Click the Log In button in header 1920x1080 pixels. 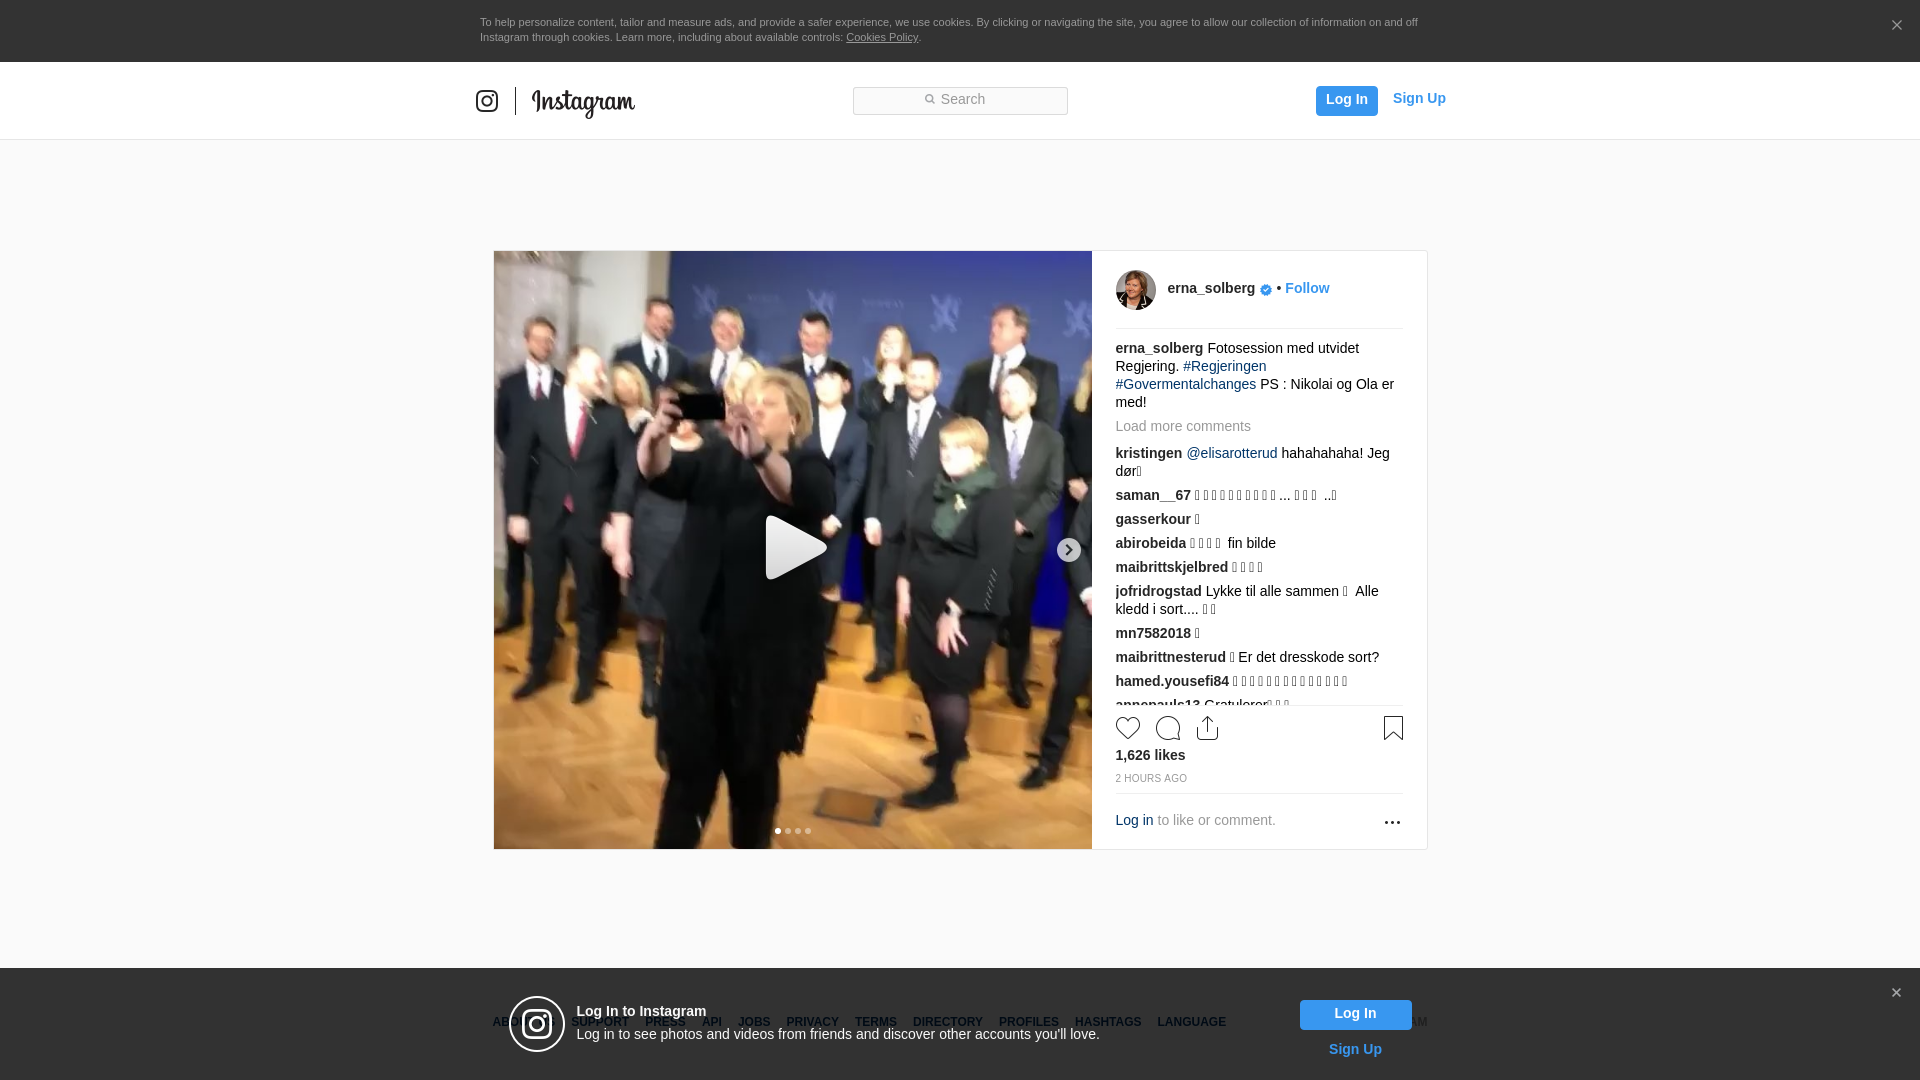click(x=1346, y=100)
